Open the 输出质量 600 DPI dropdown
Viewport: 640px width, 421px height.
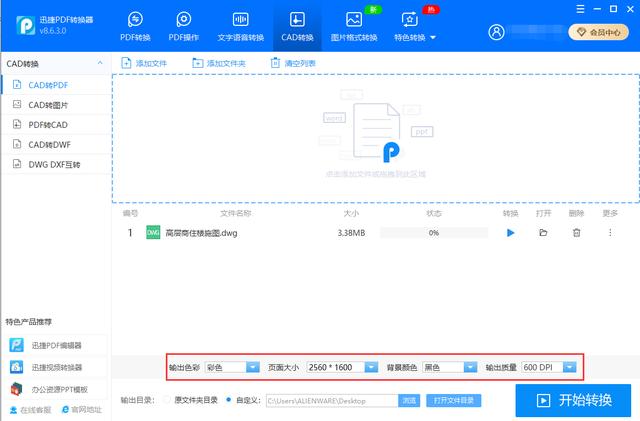click(549, 367)
